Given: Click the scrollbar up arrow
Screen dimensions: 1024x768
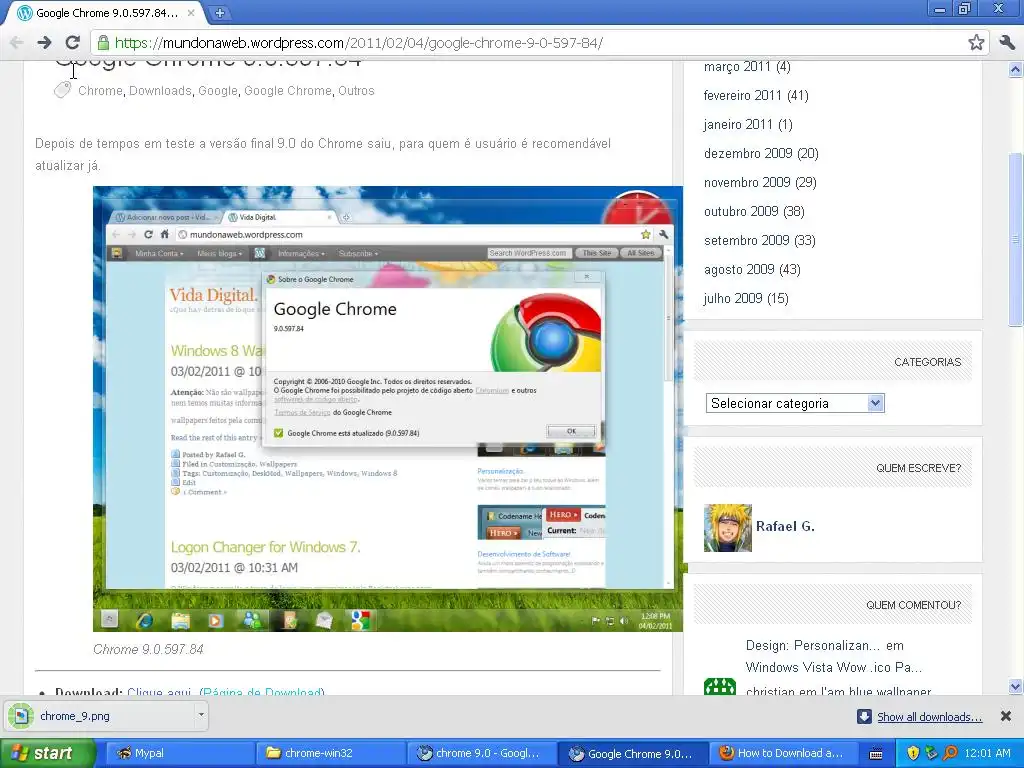Looking at the screenshot, I should click(1015, 69).
